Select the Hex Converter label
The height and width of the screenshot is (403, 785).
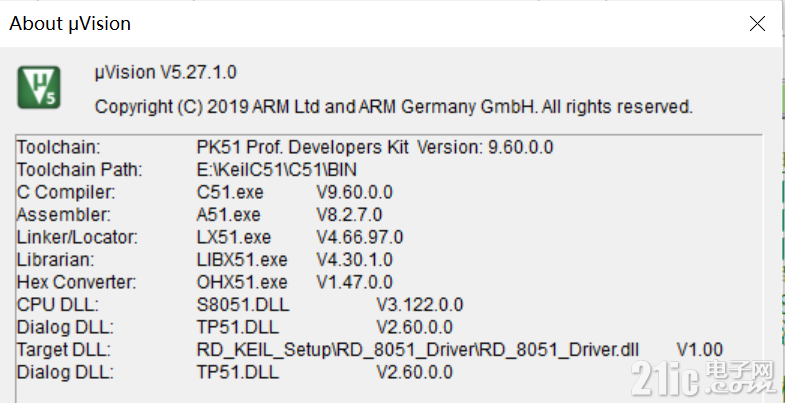coord(77,282)
